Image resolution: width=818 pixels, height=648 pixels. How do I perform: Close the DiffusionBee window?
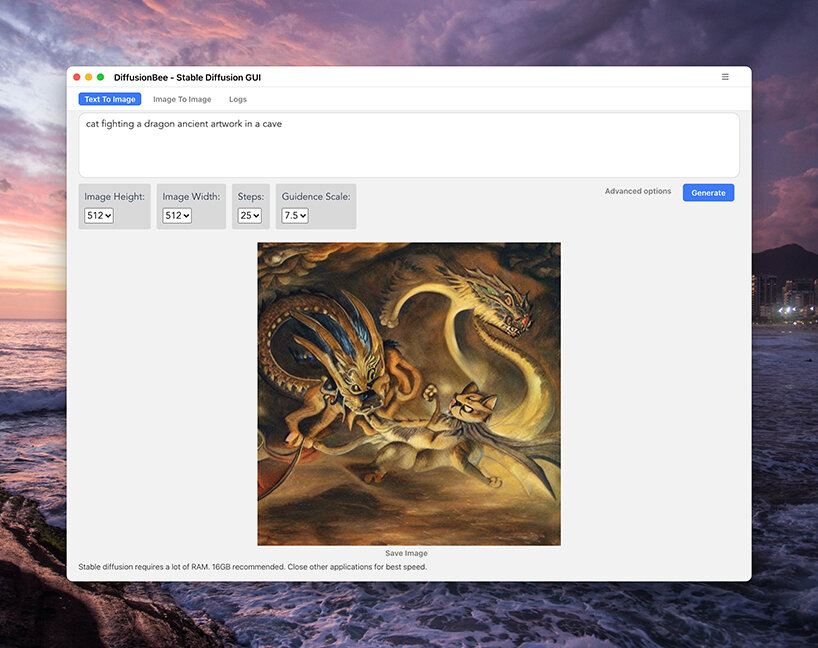(x=77, y=77)
